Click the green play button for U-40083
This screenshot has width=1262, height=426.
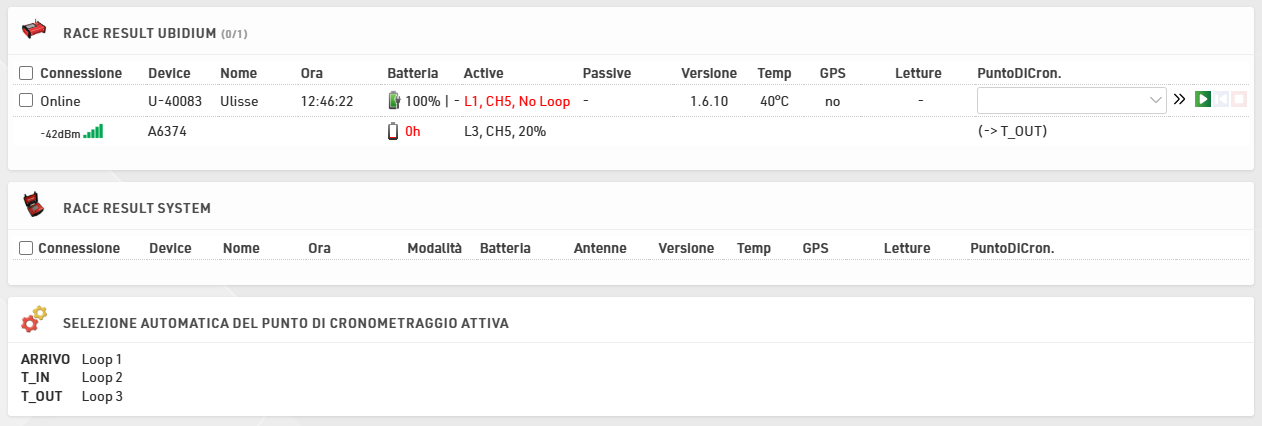click(x=1203, y=100)
